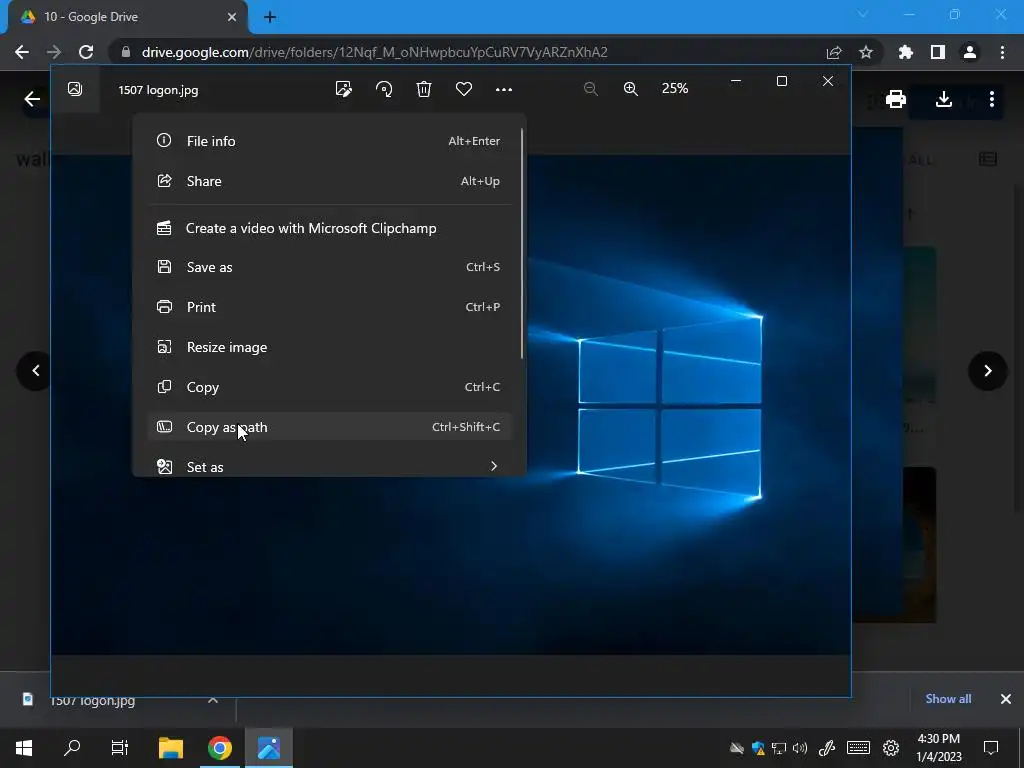Open Drive preview more actions menu
The image size is (1024, 768).
pyautogui.click(x=991, y=99)
